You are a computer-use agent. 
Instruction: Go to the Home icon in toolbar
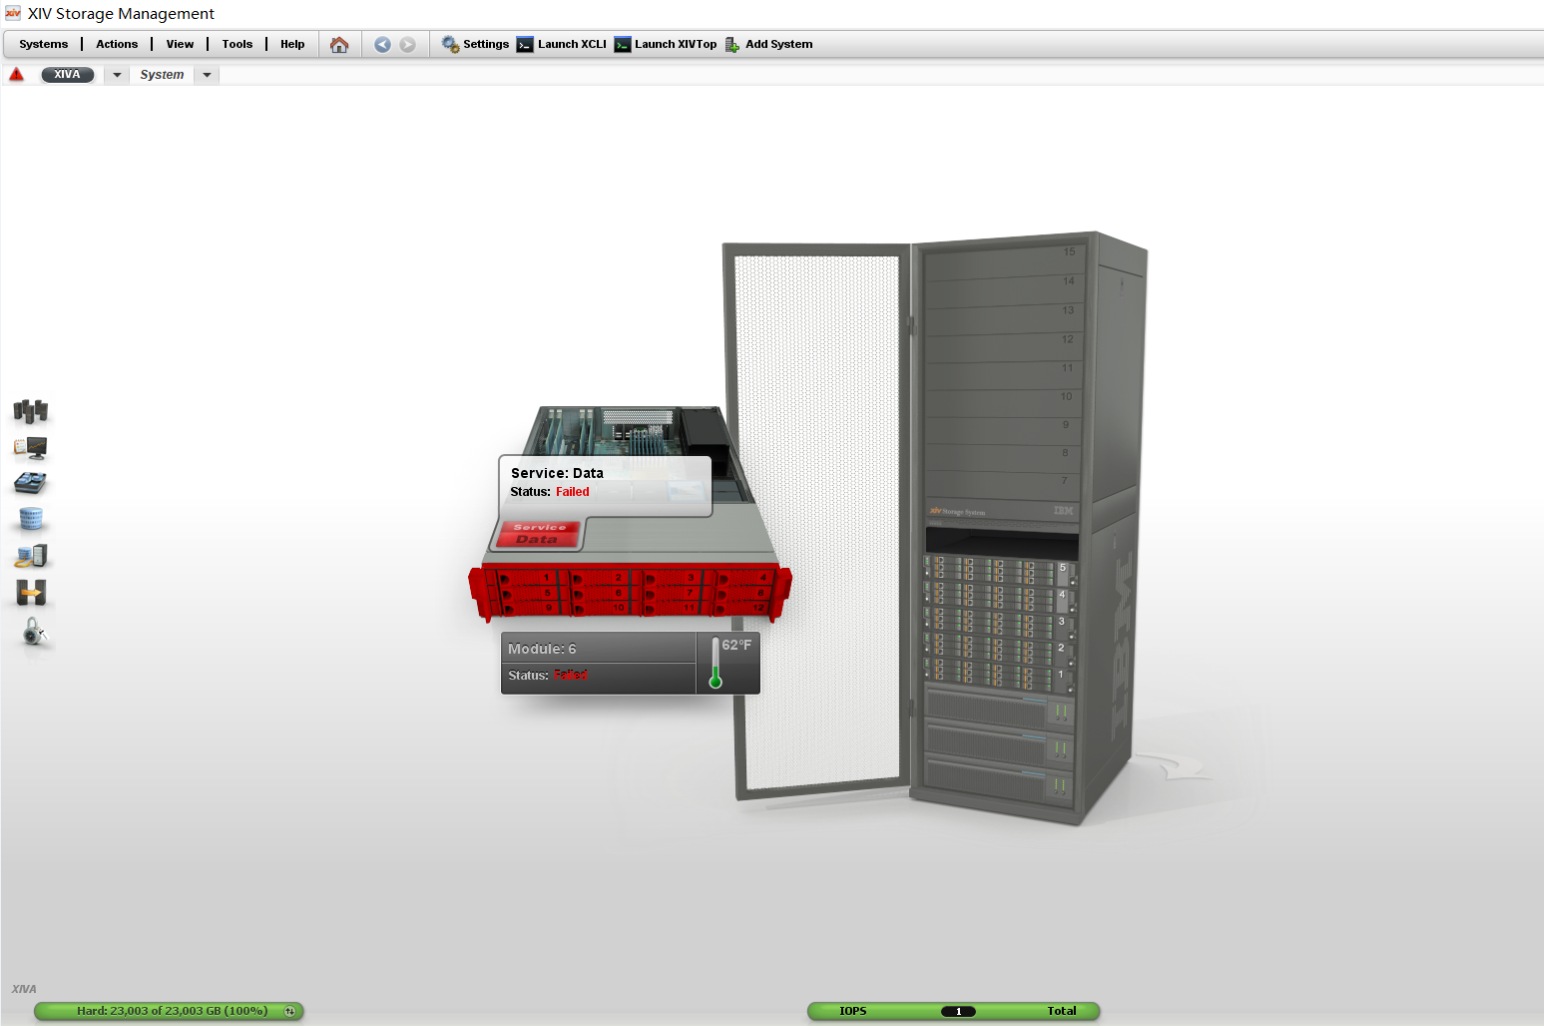[x=339, y=45]
